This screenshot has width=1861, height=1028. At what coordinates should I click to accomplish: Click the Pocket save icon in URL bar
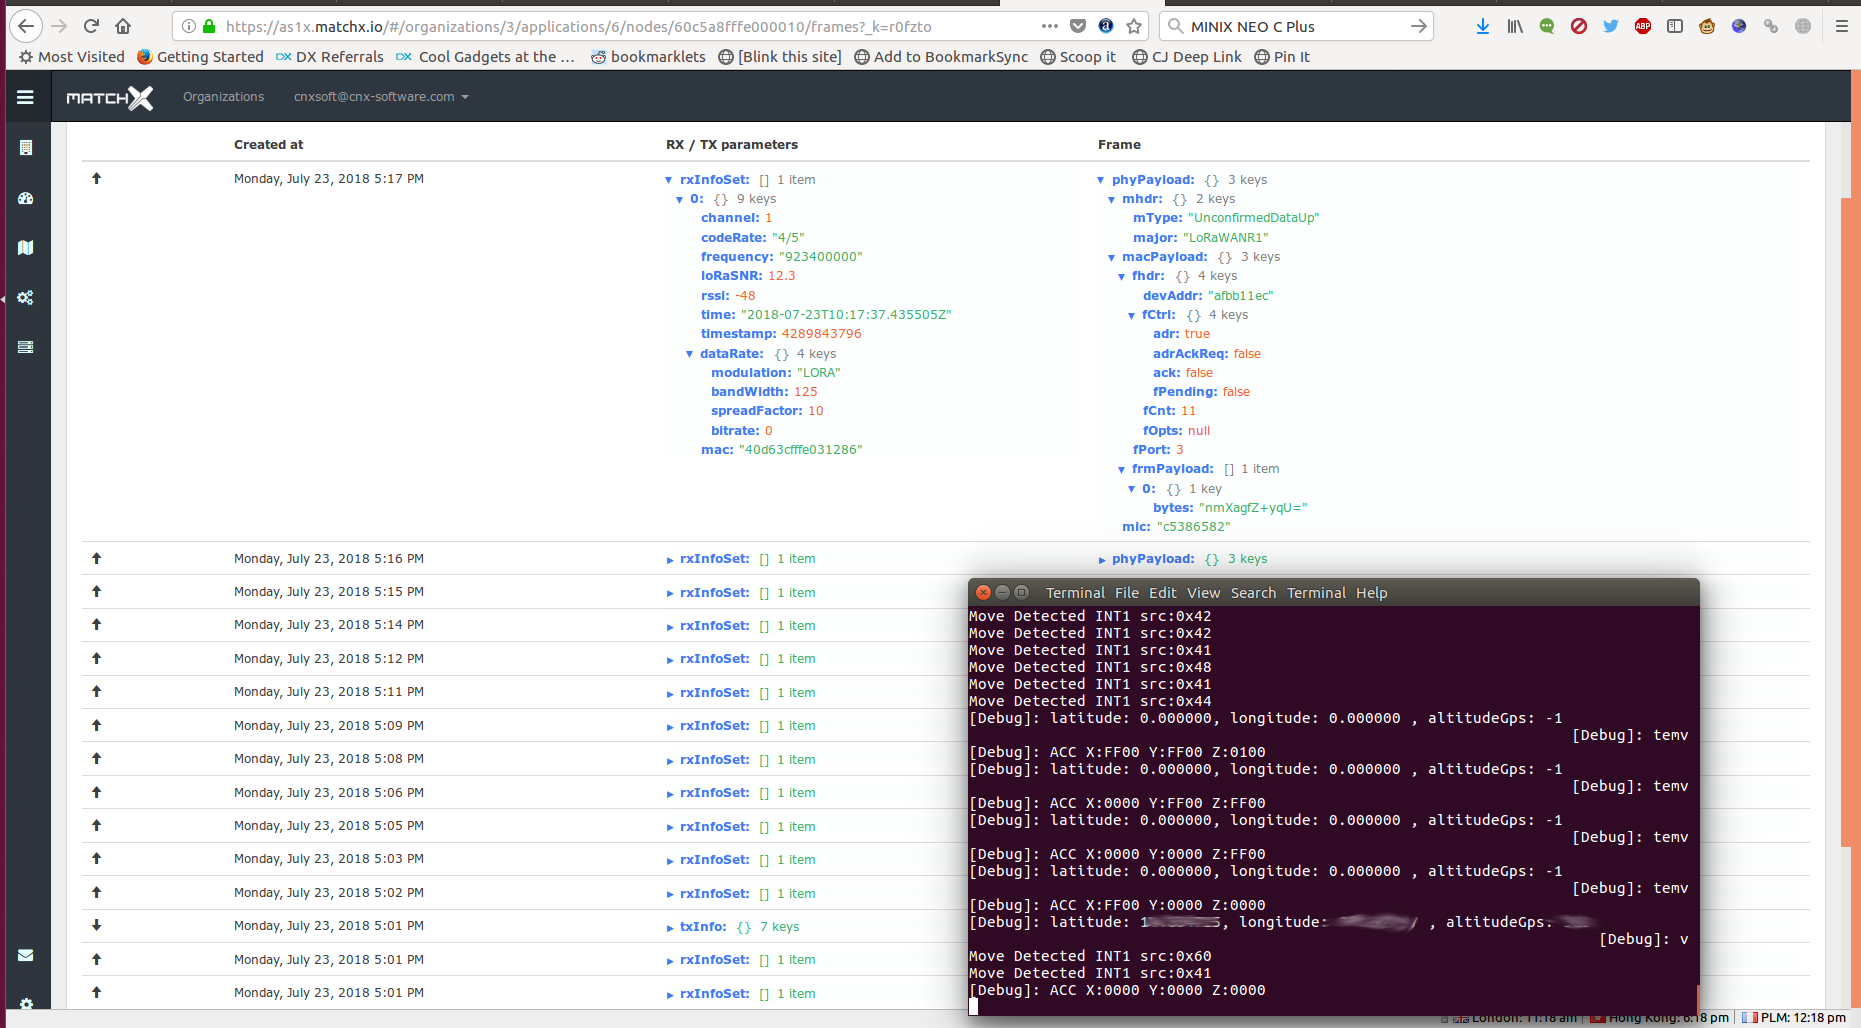[x=1078, y=26]
